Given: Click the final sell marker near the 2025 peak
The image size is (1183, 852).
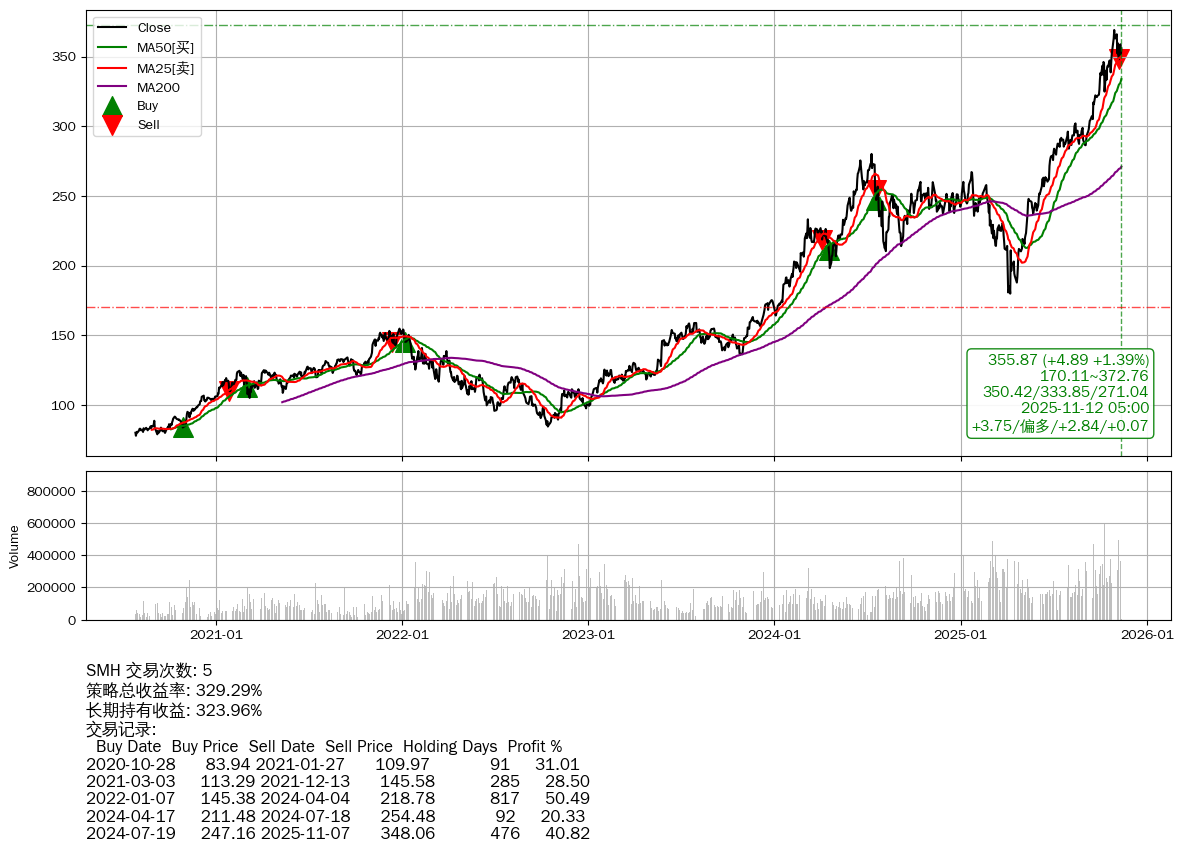Looking at the screenshot, I should coord(1119,59).
